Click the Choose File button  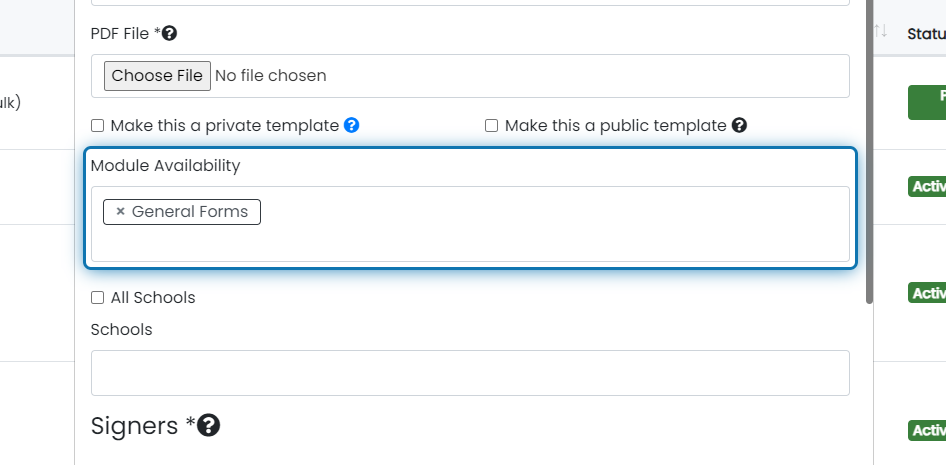pos(157,76)
